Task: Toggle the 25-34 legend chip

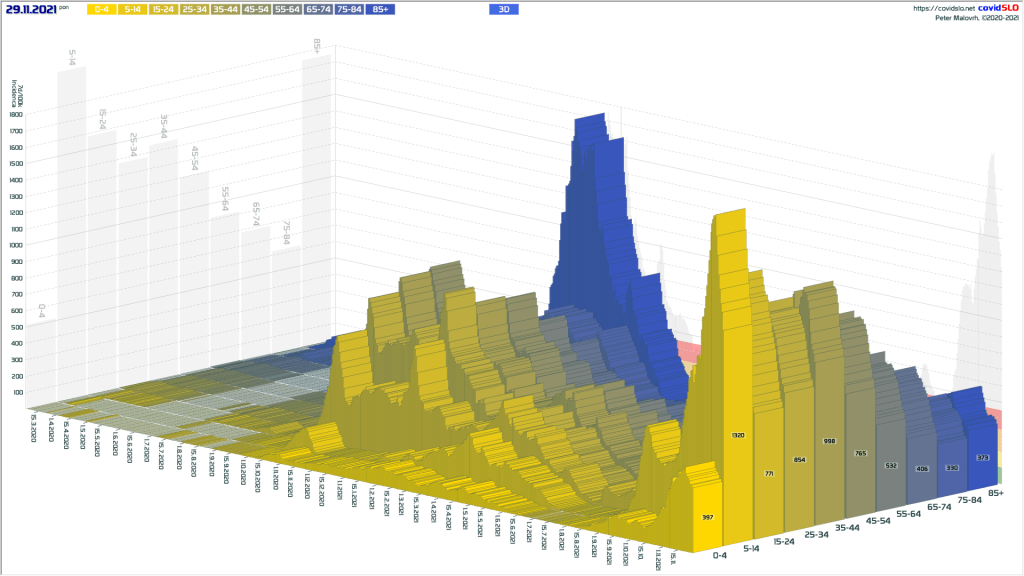Action: click(x=194, y=9)
